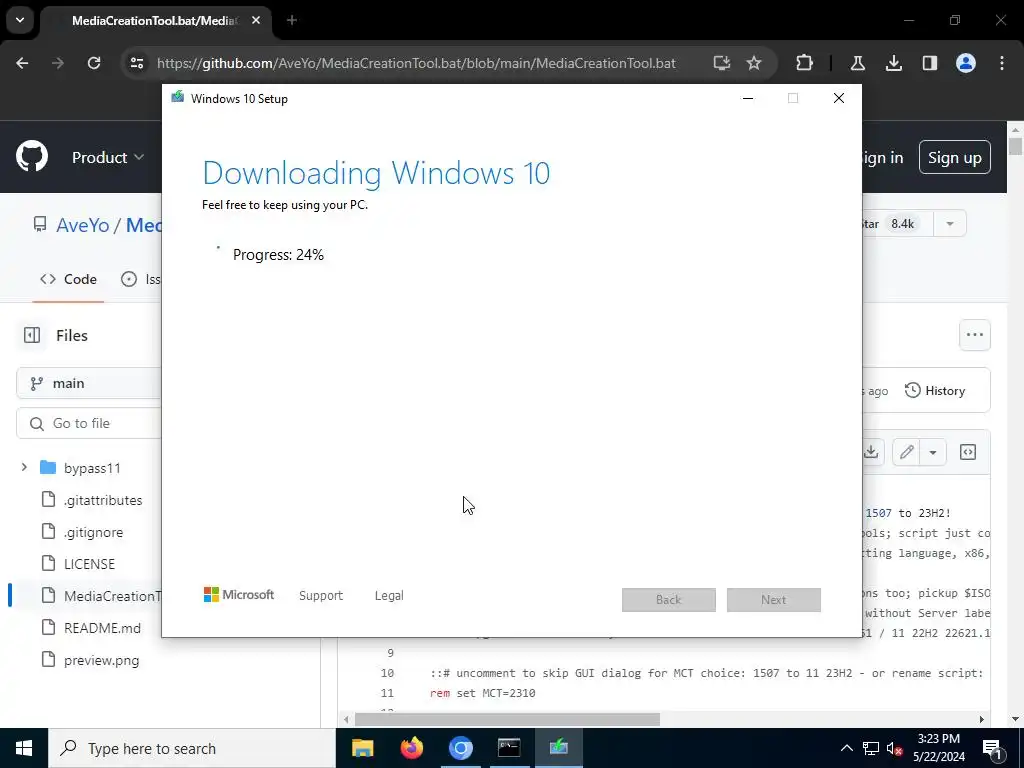This screenshot has width=1024, height=768.
Task: Open Chrome from the taskbar
Action: pos(460,748)
